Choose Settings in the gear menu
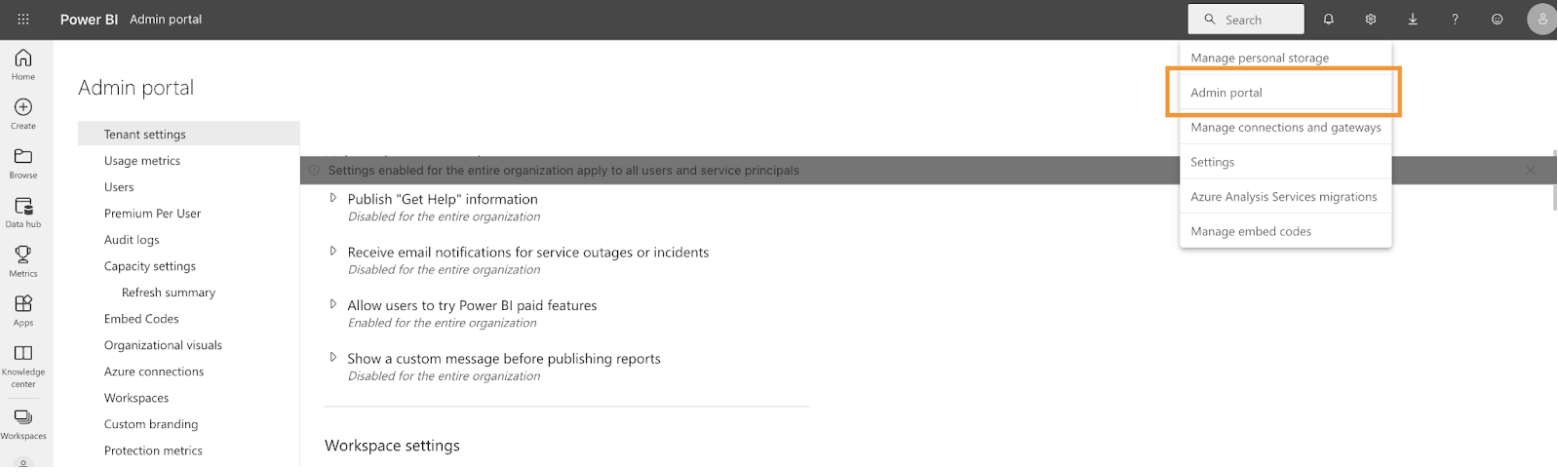 pyautogui.click(x=1286, y=162)
